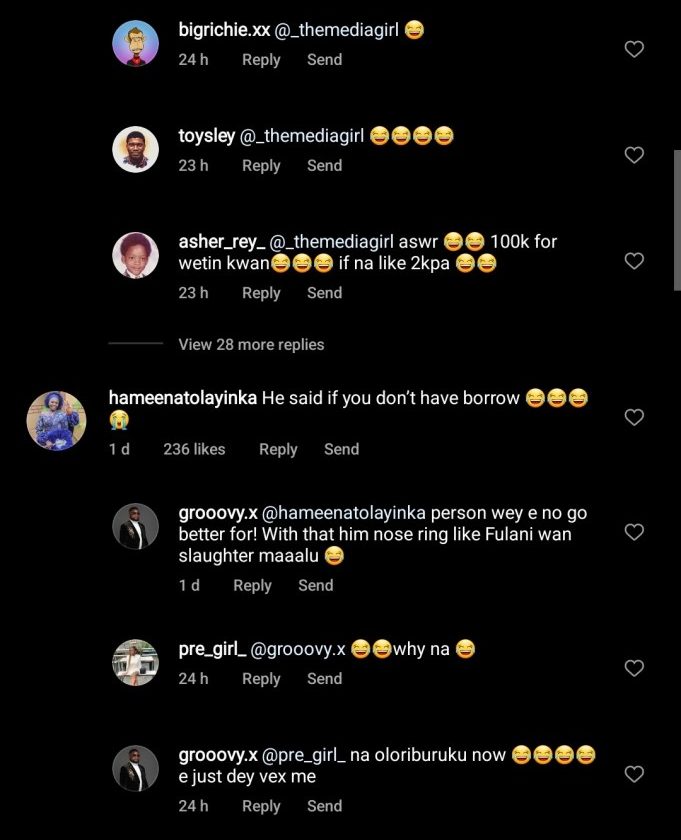This screenshot has height=840, width=681.
Task: Like grooovy.x's oloriburuku reply
Action: point(634,774)
